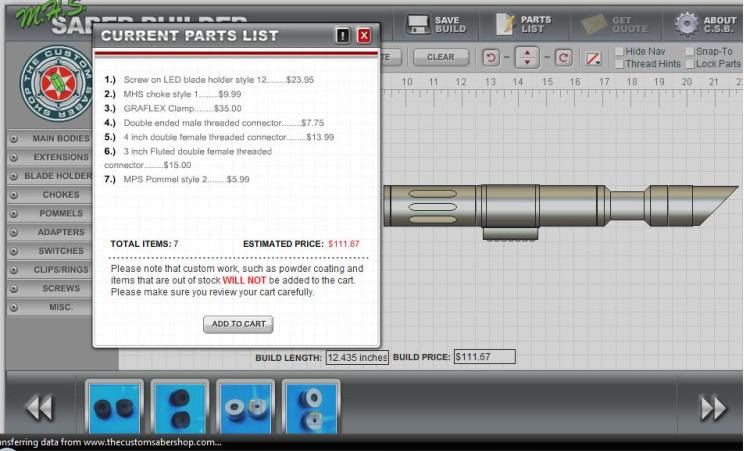
Task: Check the Snap-To option
Action: click(x=688, y=51)
